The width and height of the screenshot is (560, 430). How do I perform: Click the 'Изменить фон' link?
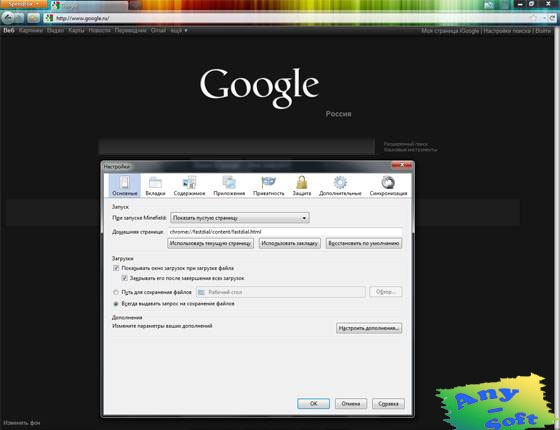pyautogui.click(x=21, y=423)
